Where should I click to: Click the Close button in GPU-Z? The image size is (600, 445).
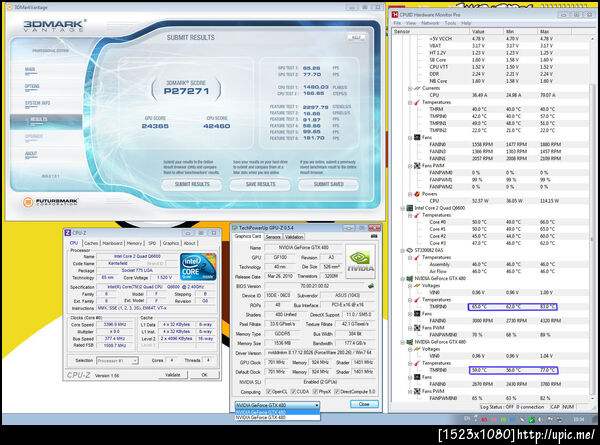point(364,404)
